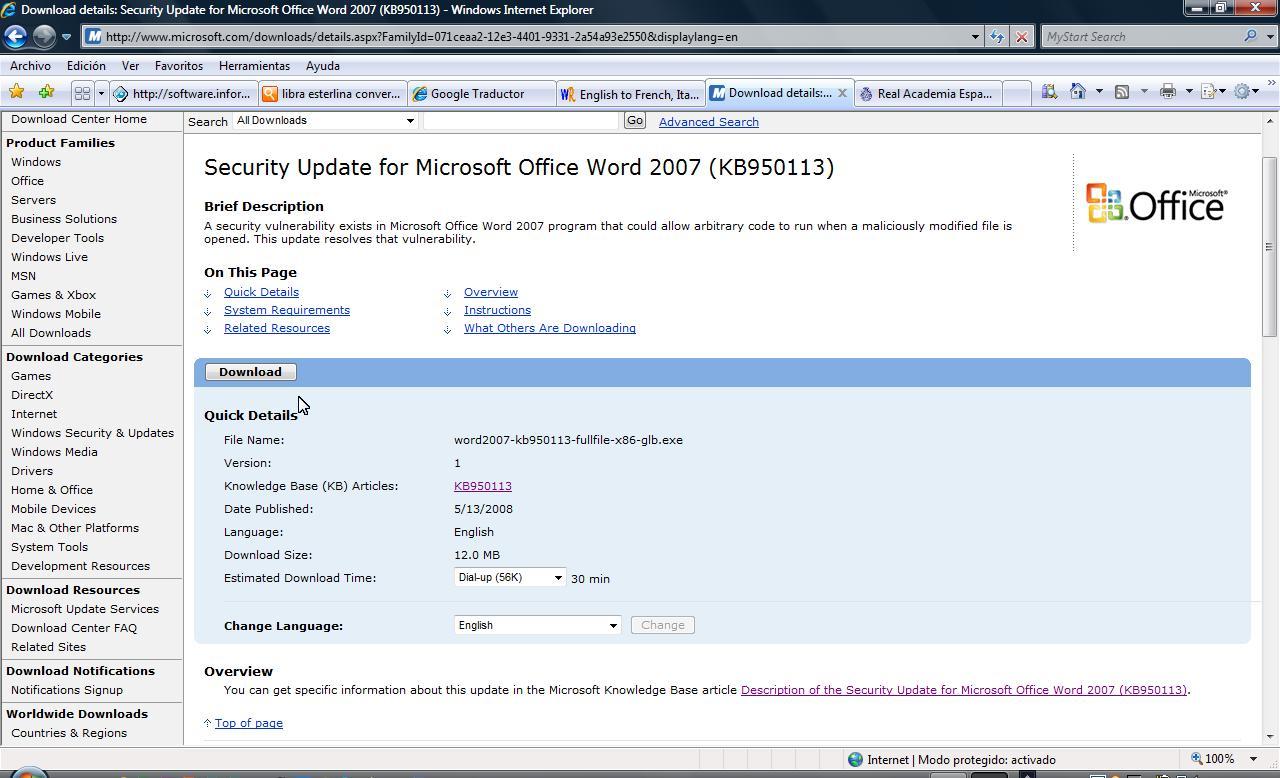The height and width of the screenshot is (778, 1280).
Task: Switch to the software.infor tab
Action: (x=182, y=94)
